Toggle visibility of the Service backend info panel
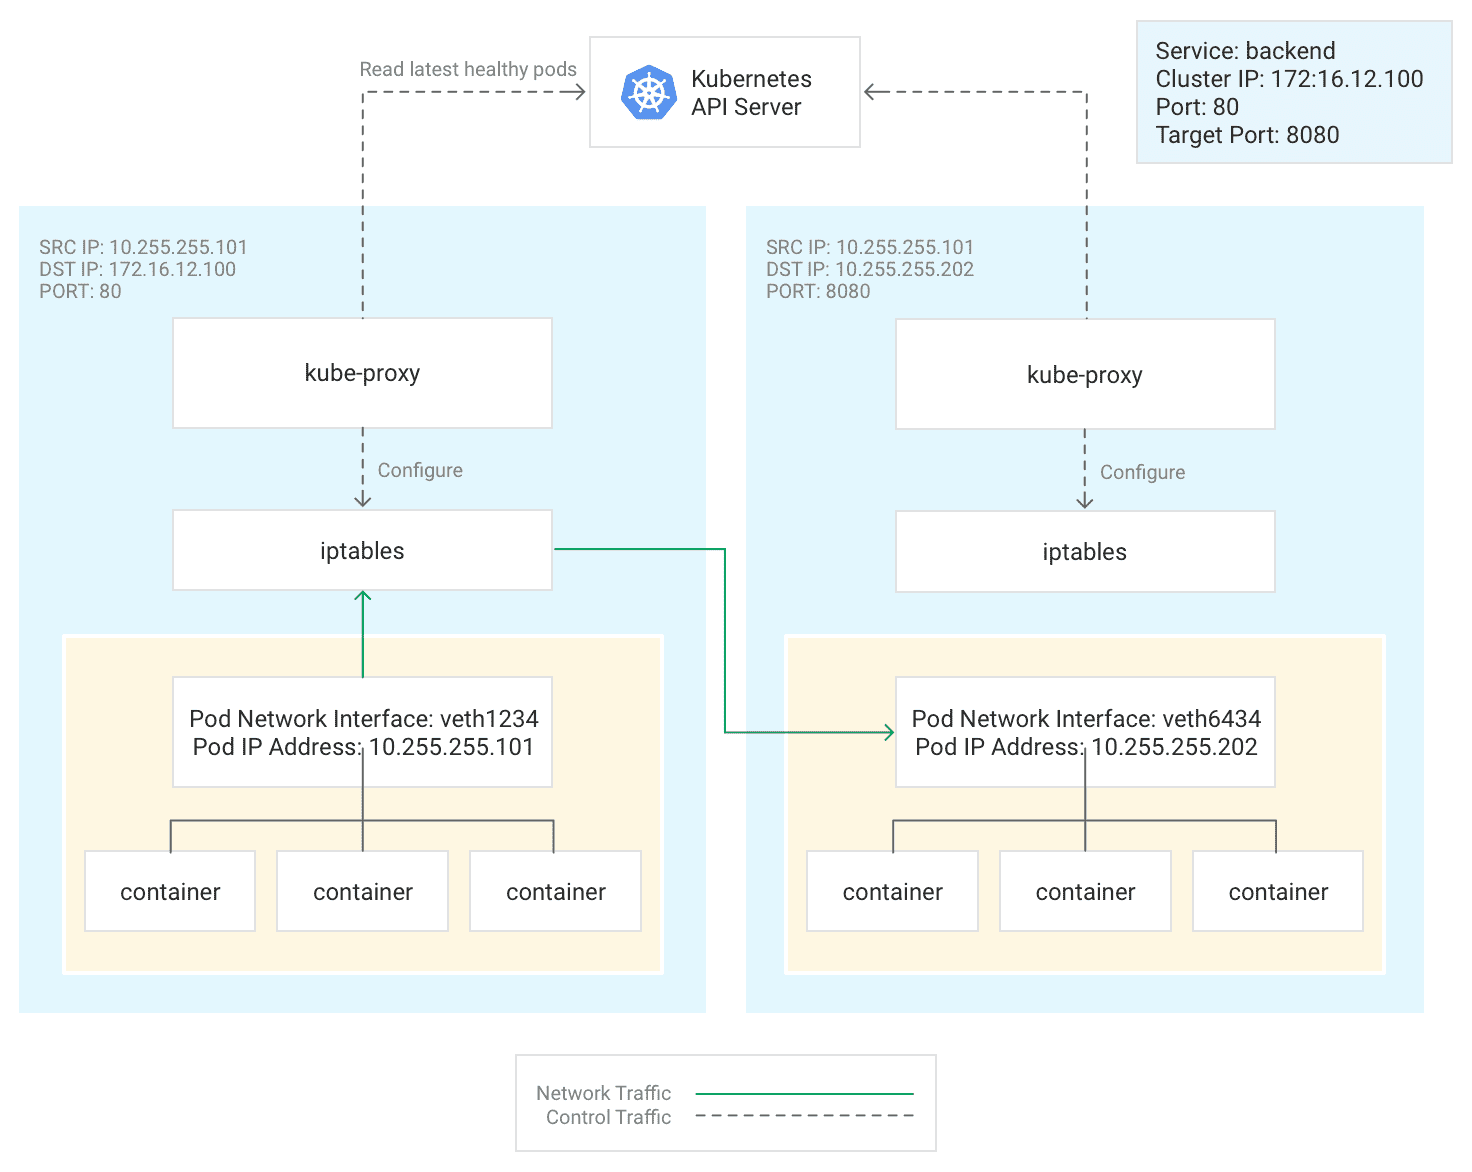The height and width of the screenshot is (1172, 1472). [x=1293, y=92]
